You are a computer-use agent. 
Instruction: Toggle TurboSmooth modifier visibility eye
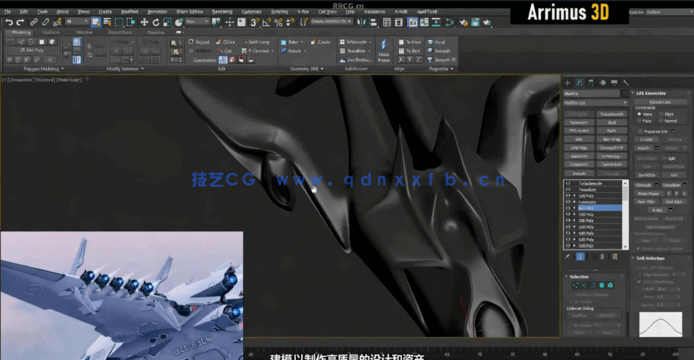(568, 183)
